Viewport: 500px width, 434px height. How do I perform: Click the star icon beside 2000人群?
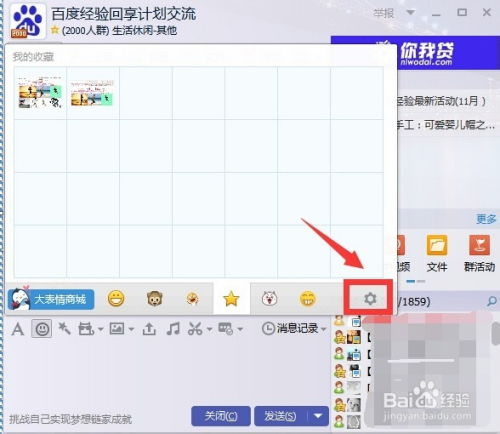point(55,30)
